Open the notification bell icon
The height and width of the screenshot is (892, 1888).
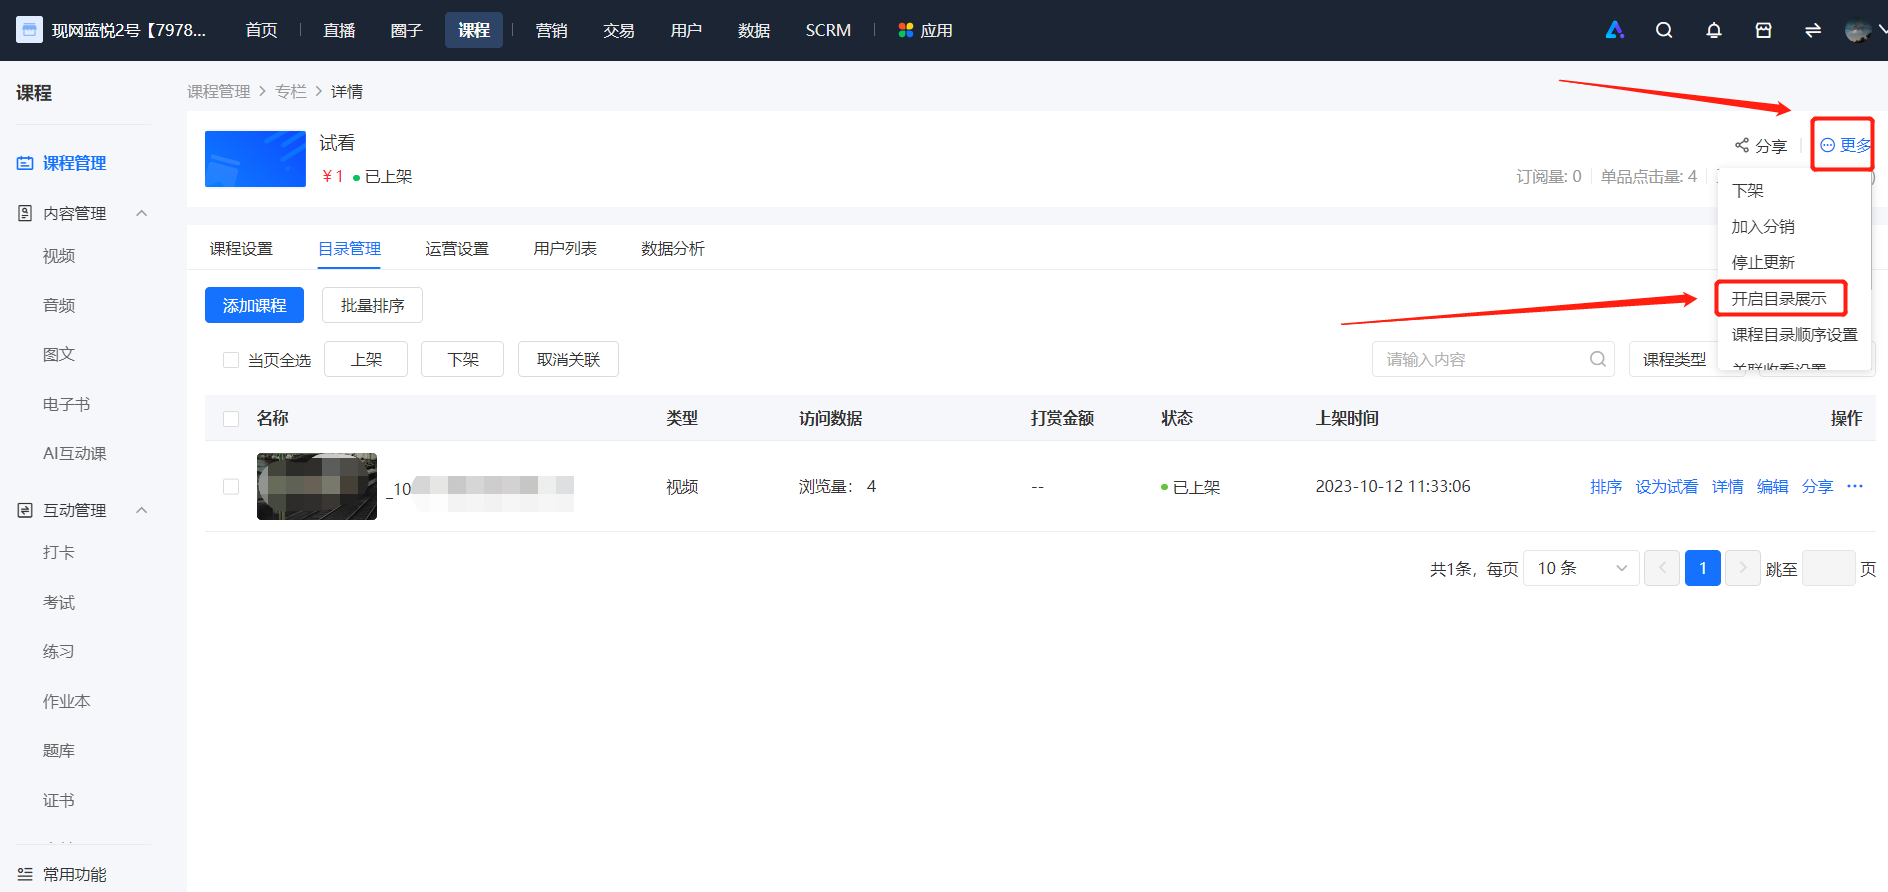tap(1714, 30)
